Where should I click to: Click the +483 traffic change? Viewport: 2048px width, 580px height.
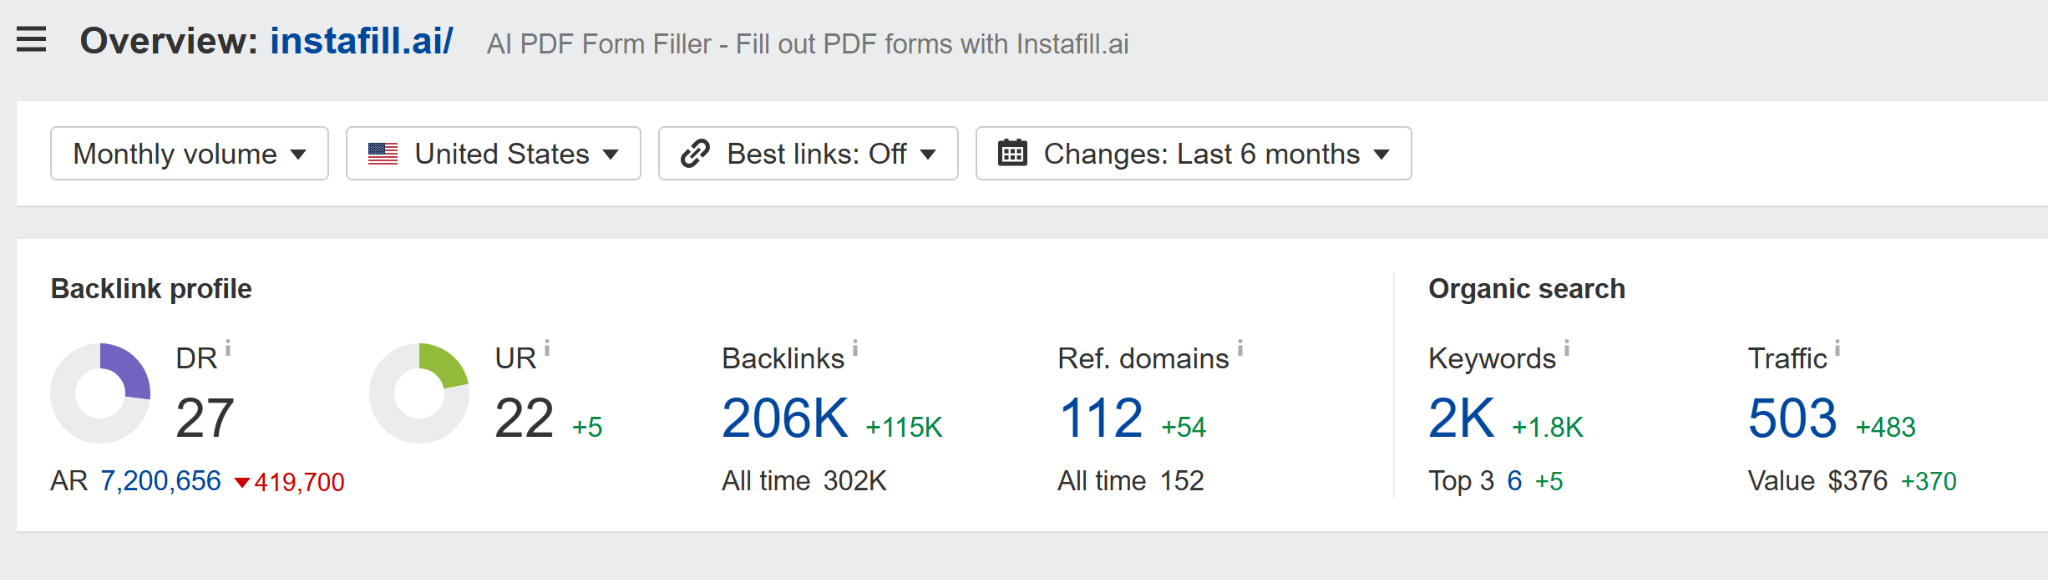tap(1886, 428)
